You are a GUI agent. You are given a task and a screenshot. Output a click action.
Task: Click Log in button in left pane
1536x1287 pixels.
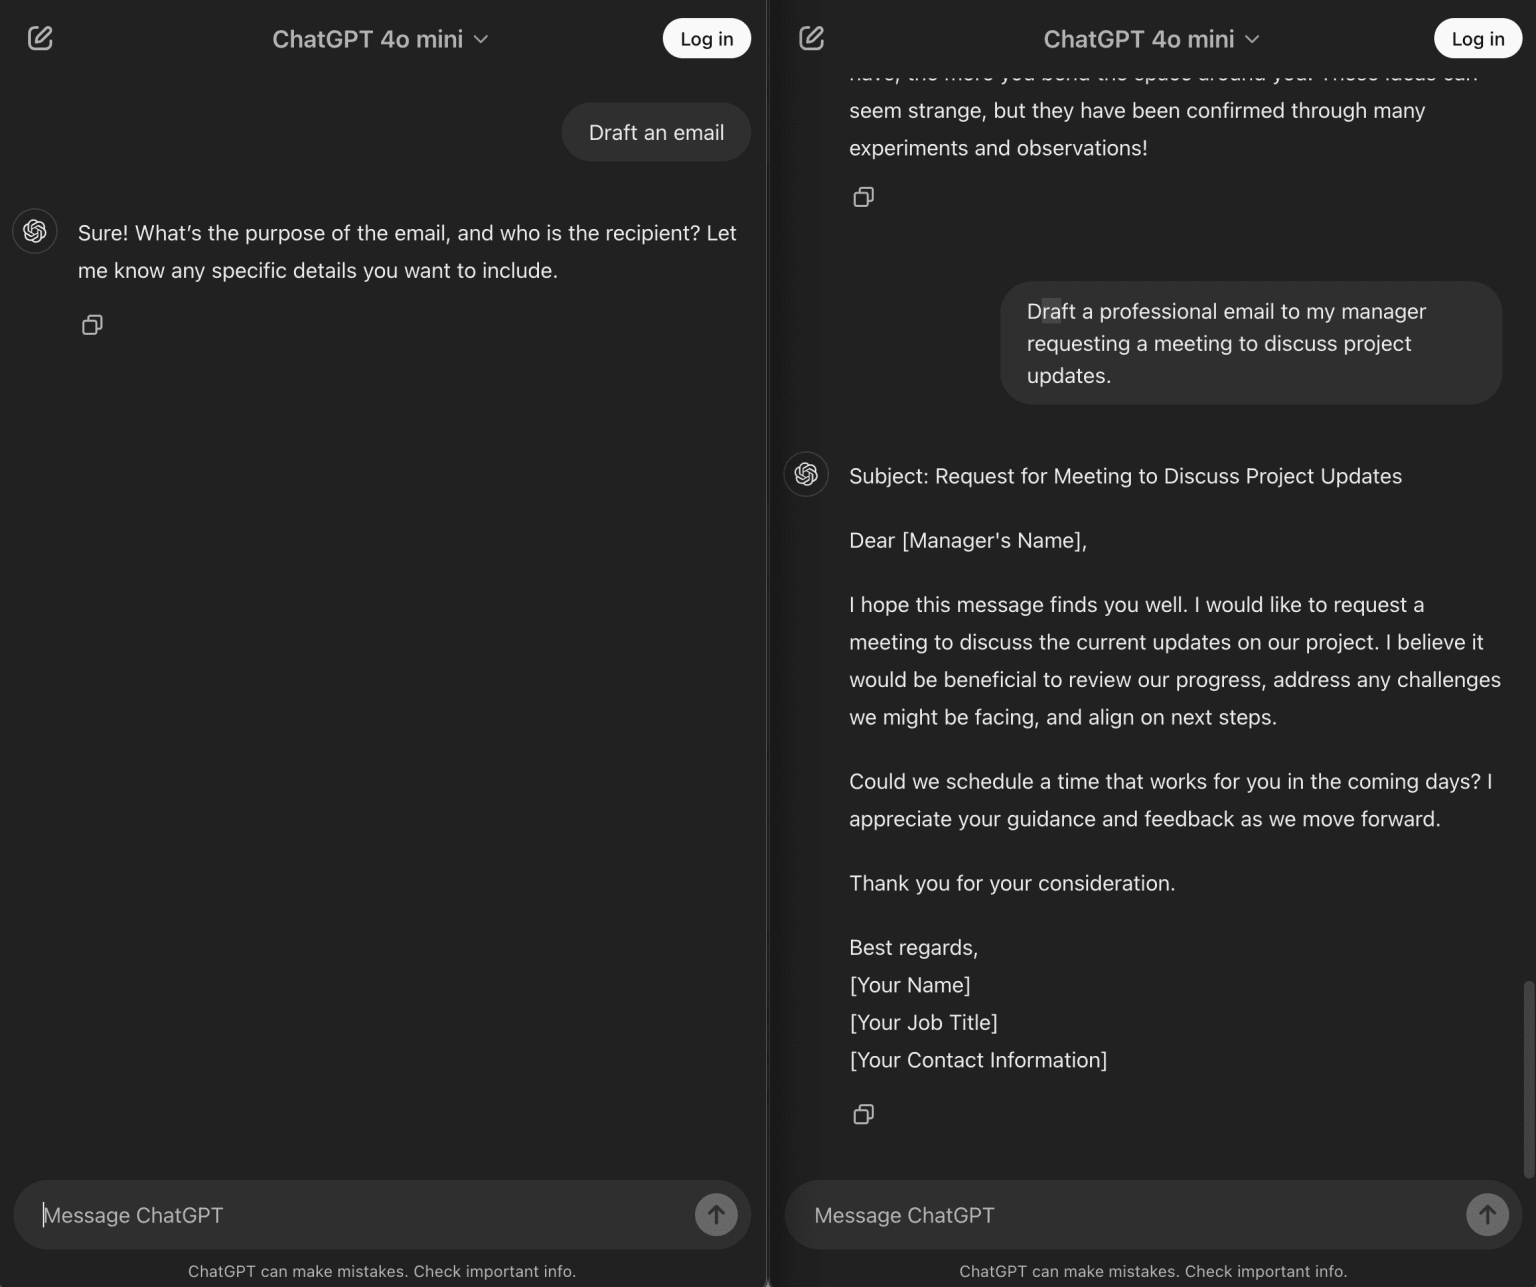pyautogui.click(x=706, y=39)
